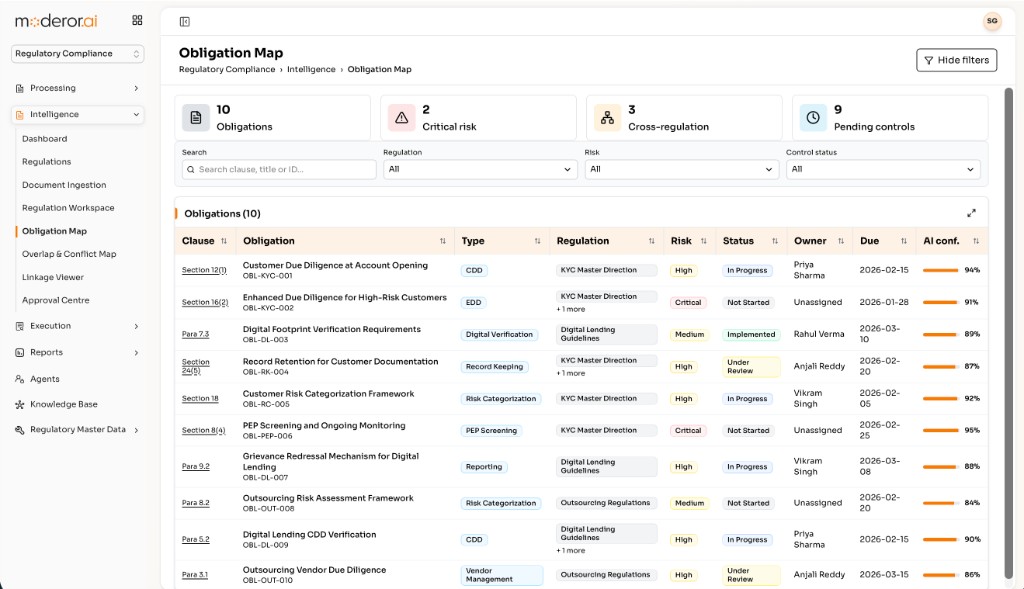Open the Para 7.3 clause link

point(195,334)
